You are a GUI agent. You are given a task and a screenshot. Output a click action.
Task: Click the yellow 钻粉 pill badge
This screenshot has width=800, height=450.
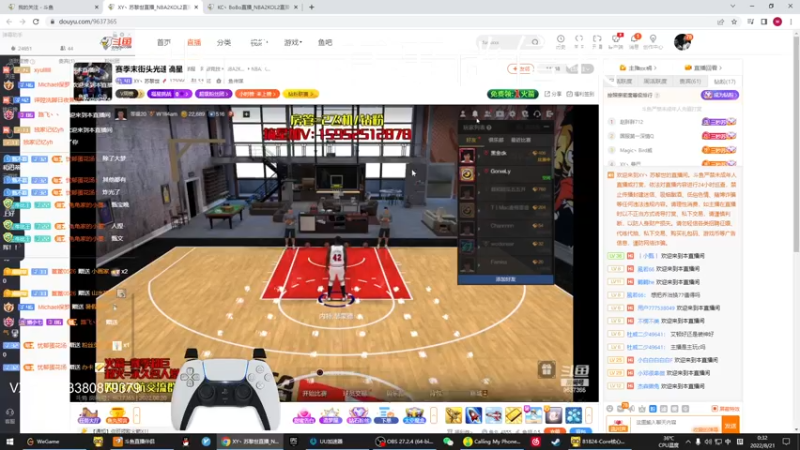pos(301,94)
